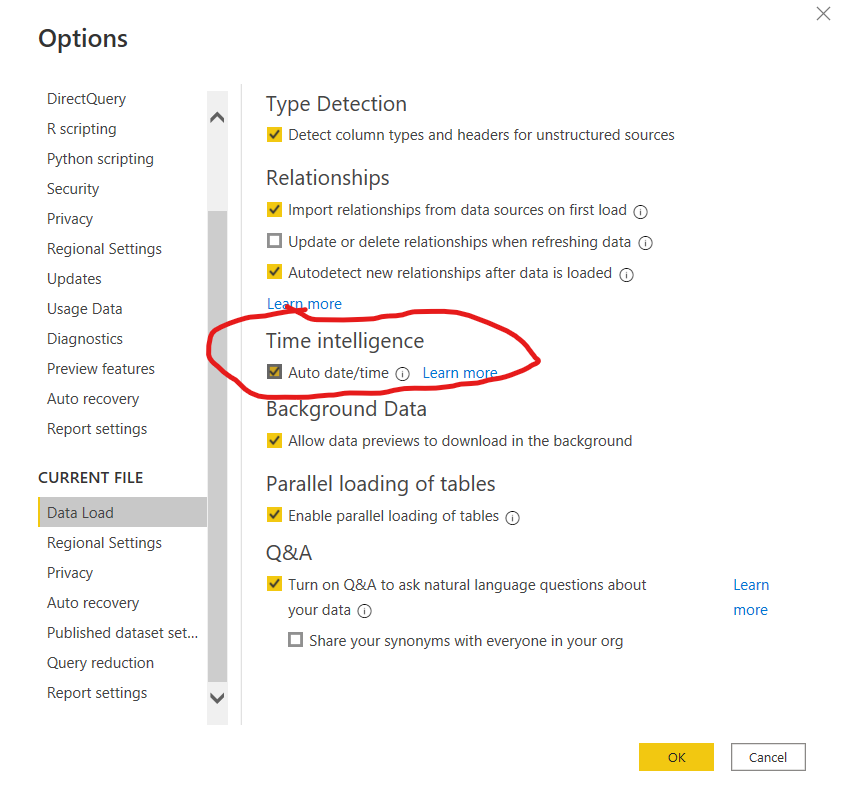Open Report settings under CURRENT FILE

click(97, 693)
